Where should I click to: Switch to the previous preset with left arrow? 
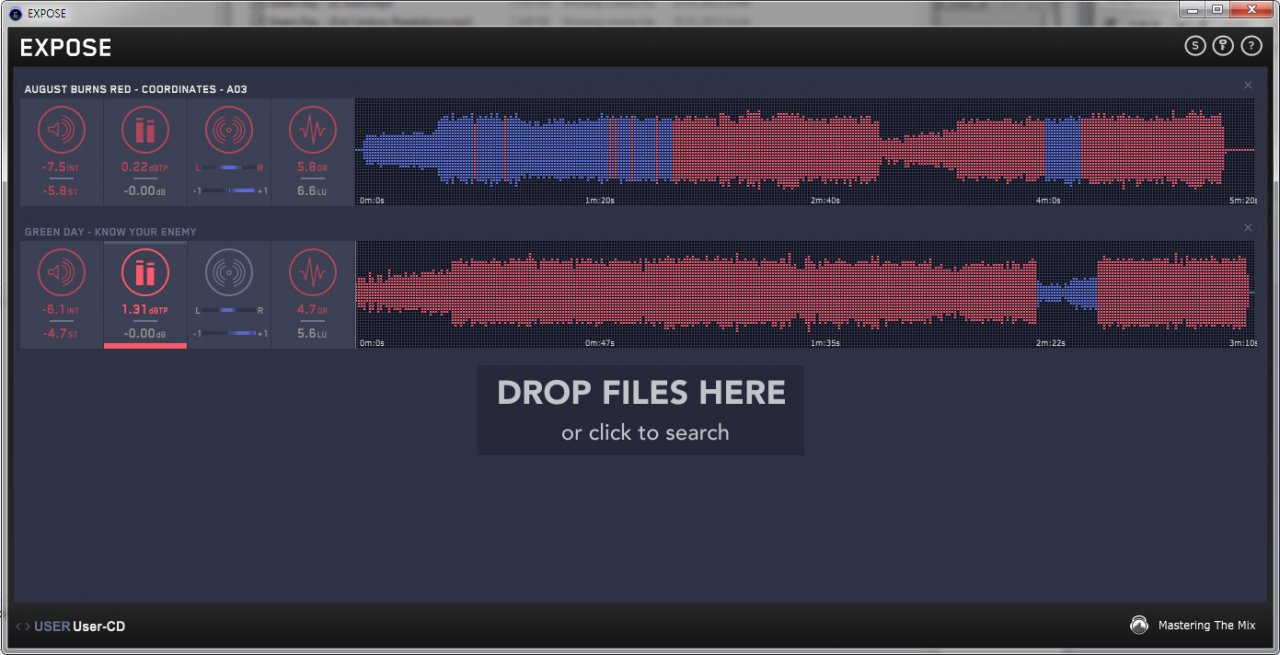pos(18,627)
